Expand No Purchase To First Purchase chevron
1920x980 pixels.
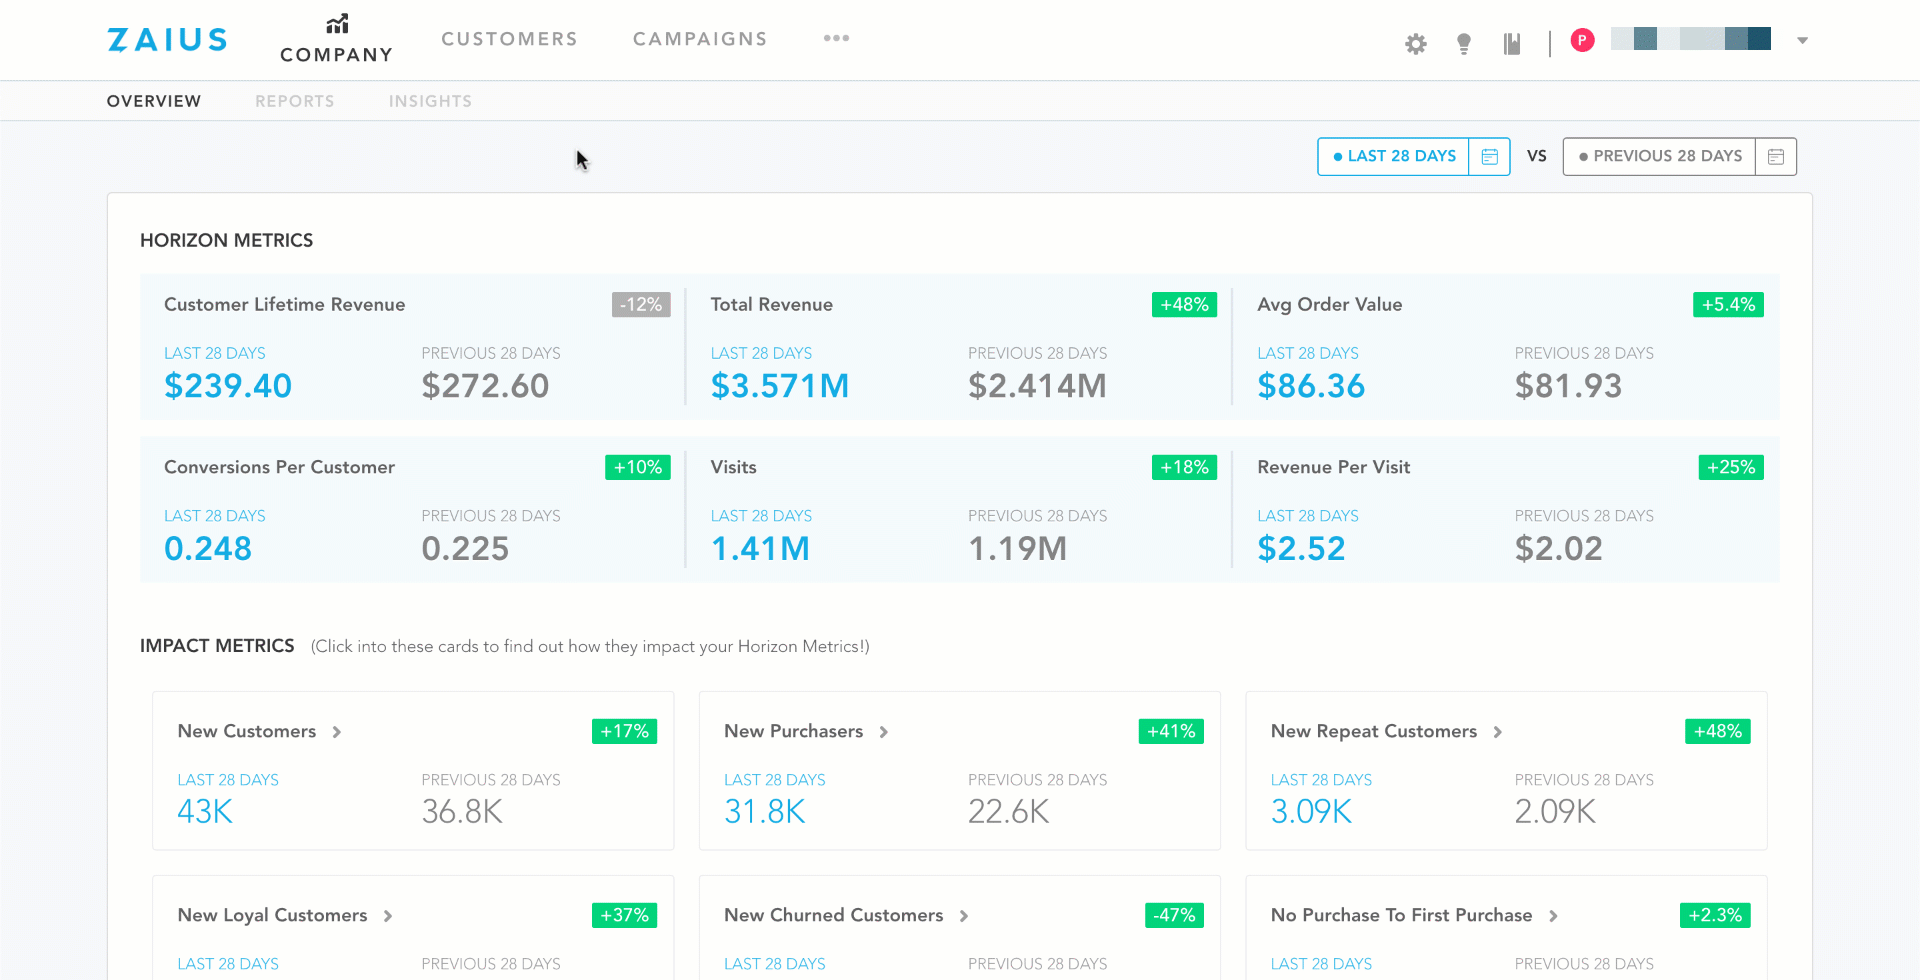pyautogui.click(x=1553, y=916)
